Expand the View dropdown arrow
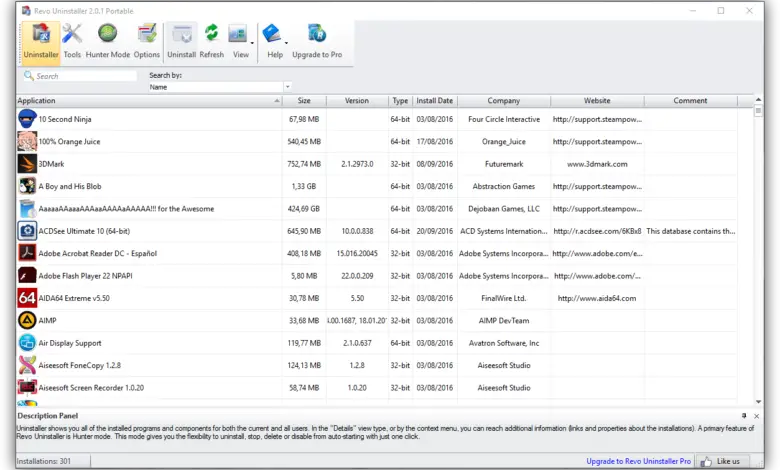Screen dimensions: 780x470 coord(252,44)
